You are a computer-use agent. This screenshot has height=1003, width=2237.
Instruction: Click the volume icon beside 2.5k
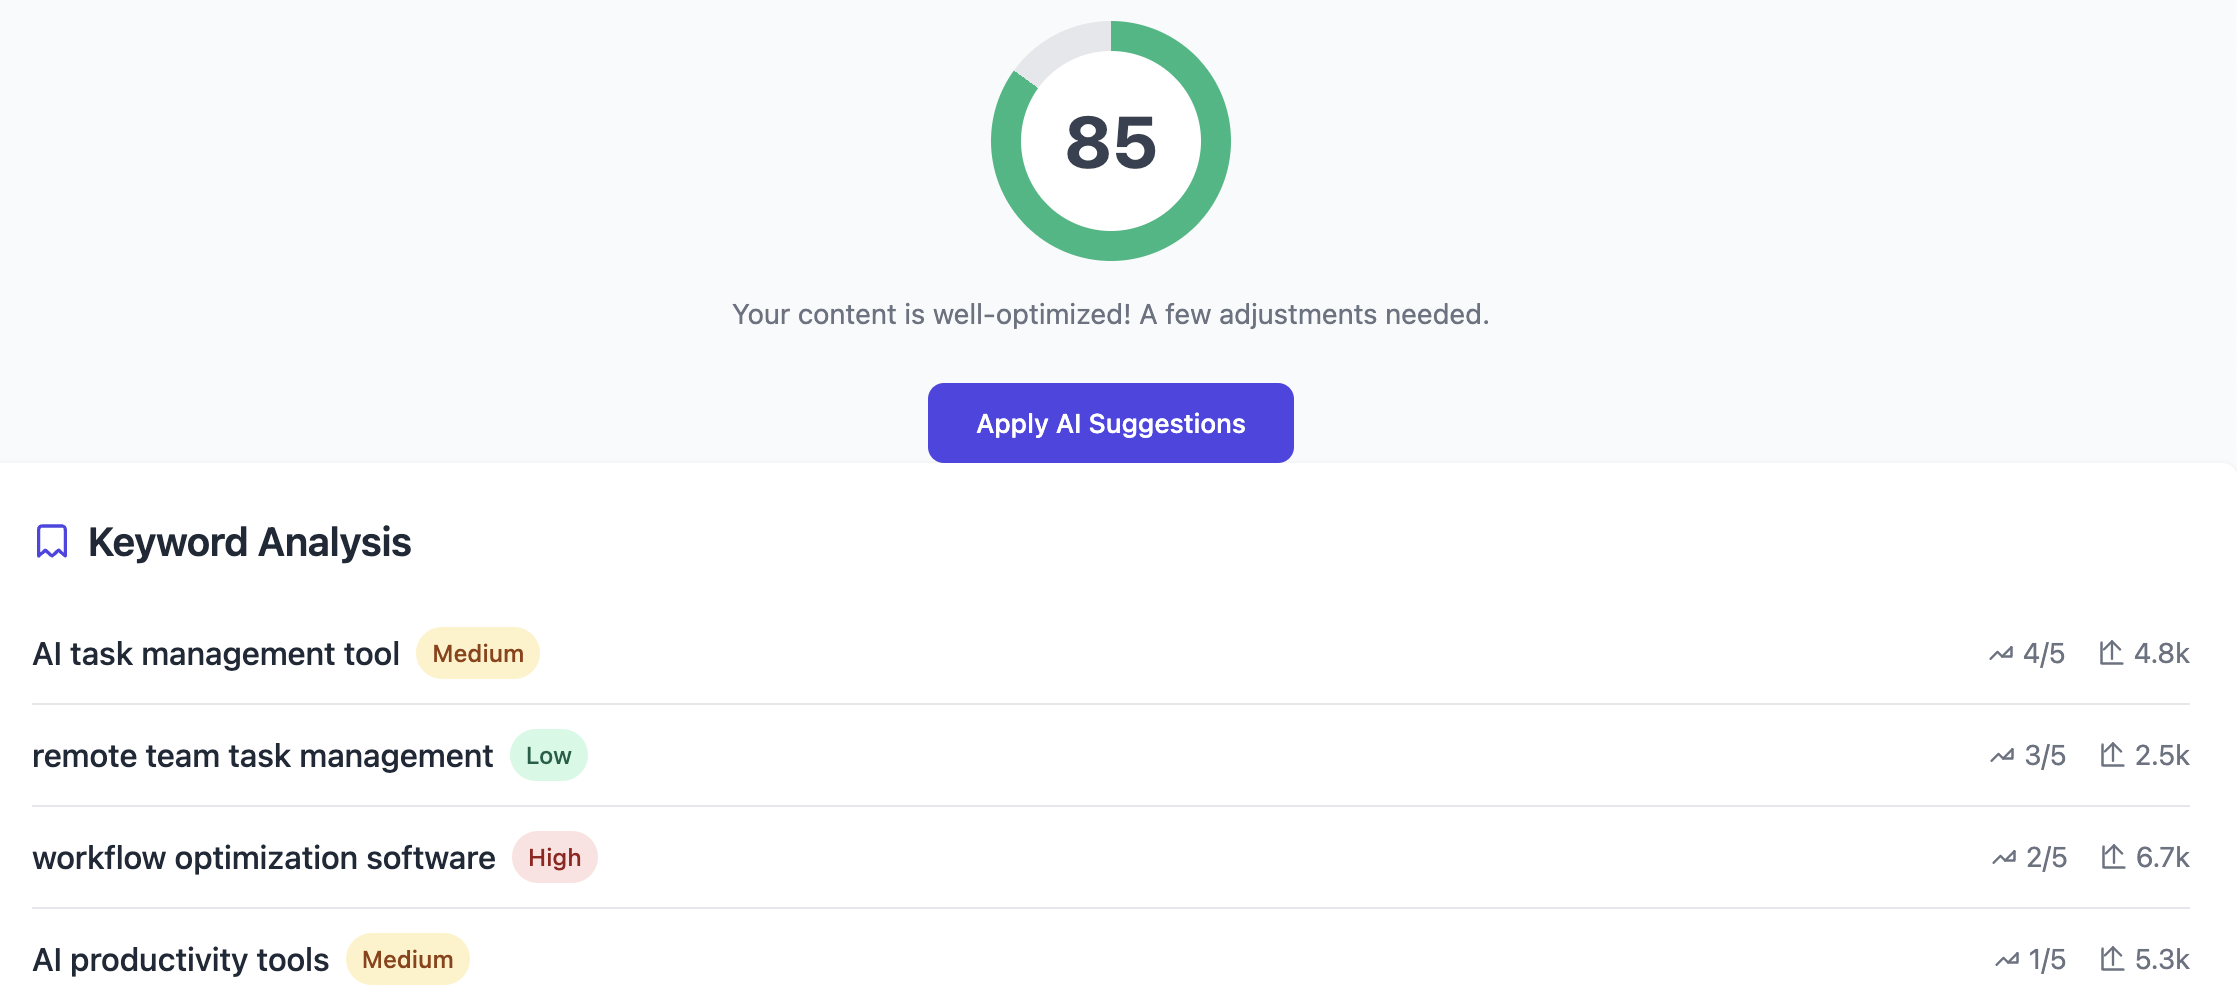click(2112, 755)
